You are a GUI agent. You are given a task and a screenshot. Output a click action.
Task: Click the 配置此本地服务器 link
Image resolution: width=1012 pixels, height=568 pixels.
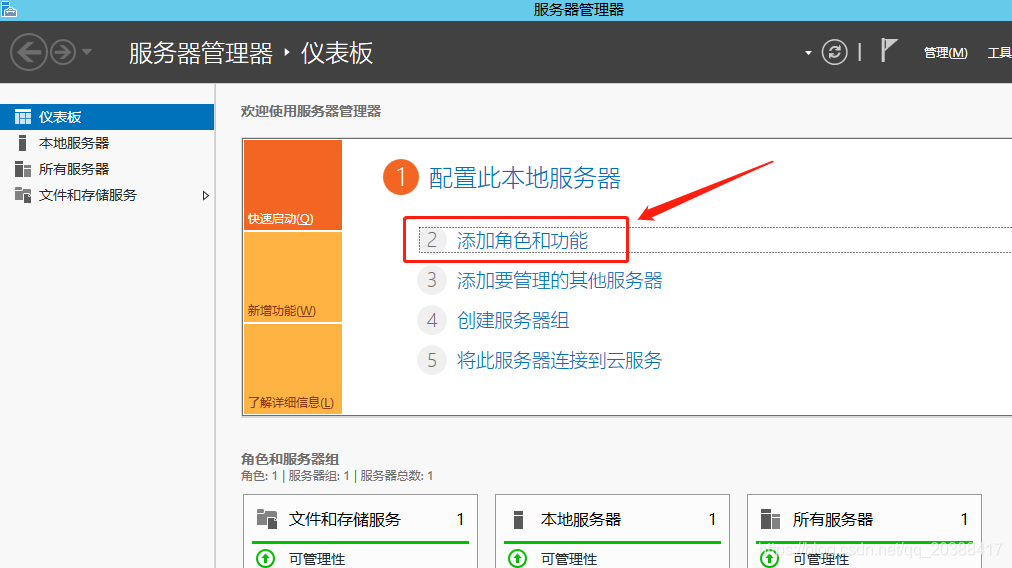click(525, 178)
